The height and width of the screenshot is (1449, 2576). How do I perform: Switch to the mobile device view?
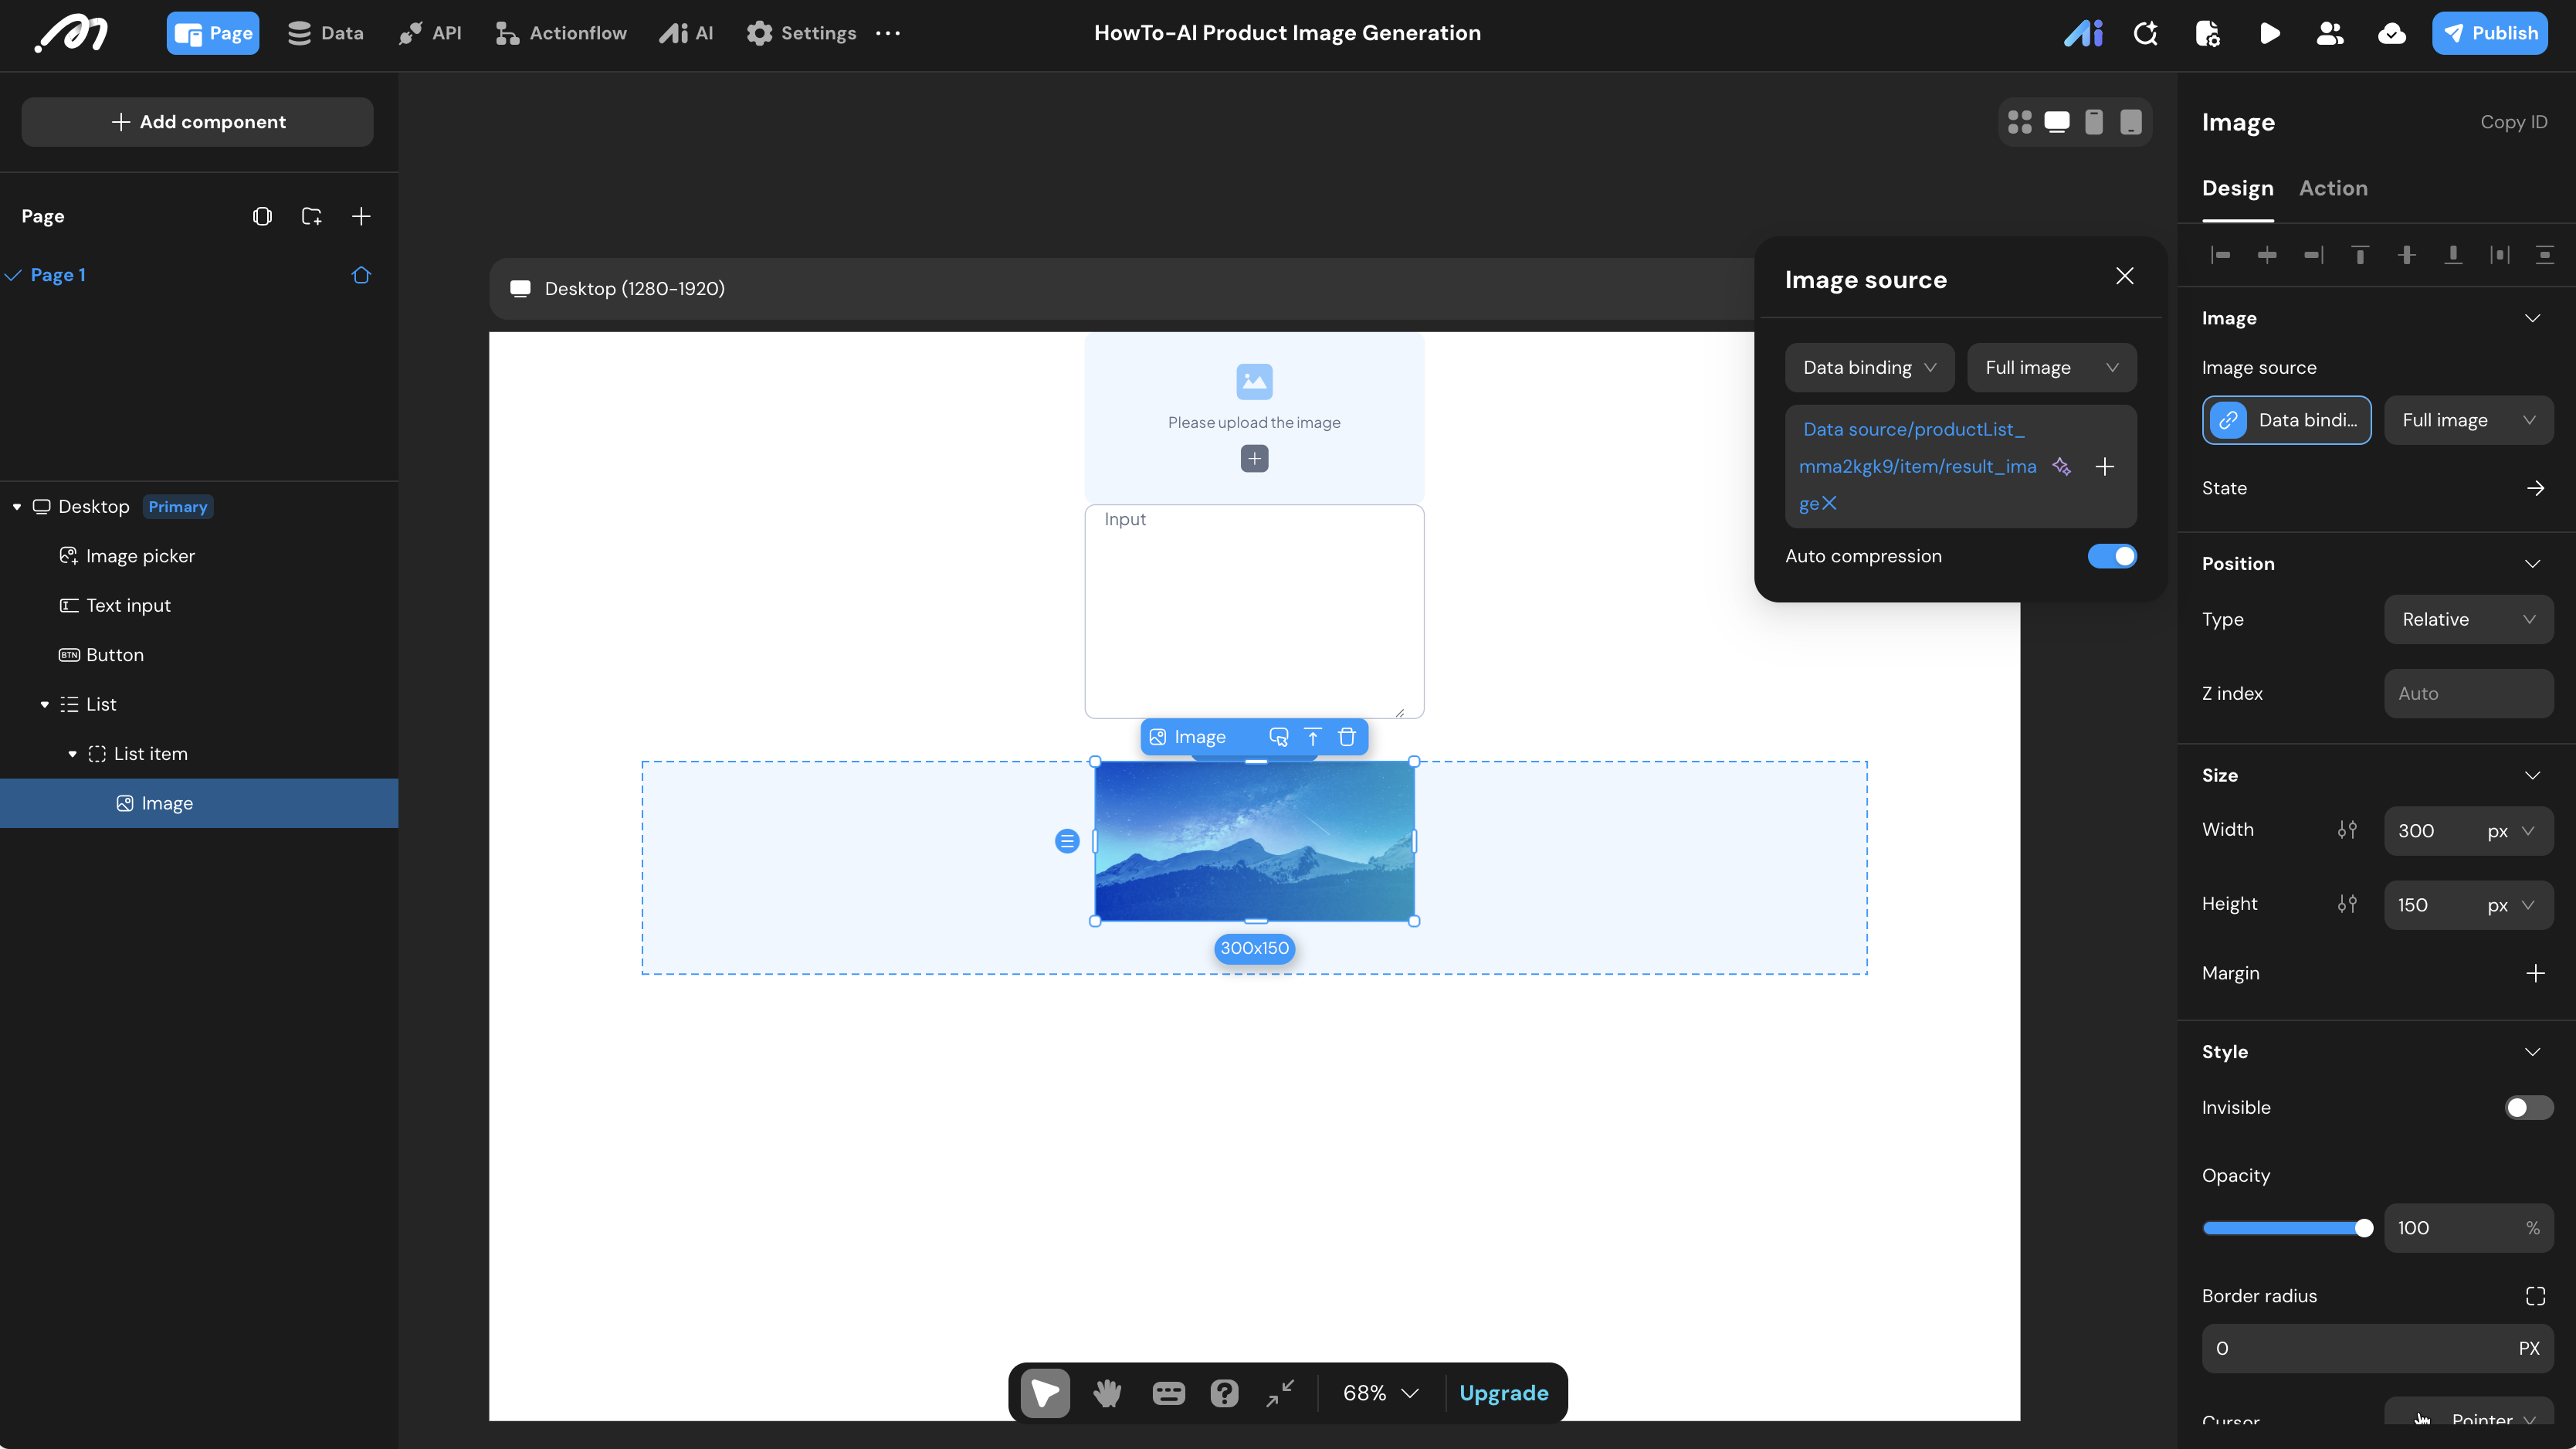click(2093, 122)
